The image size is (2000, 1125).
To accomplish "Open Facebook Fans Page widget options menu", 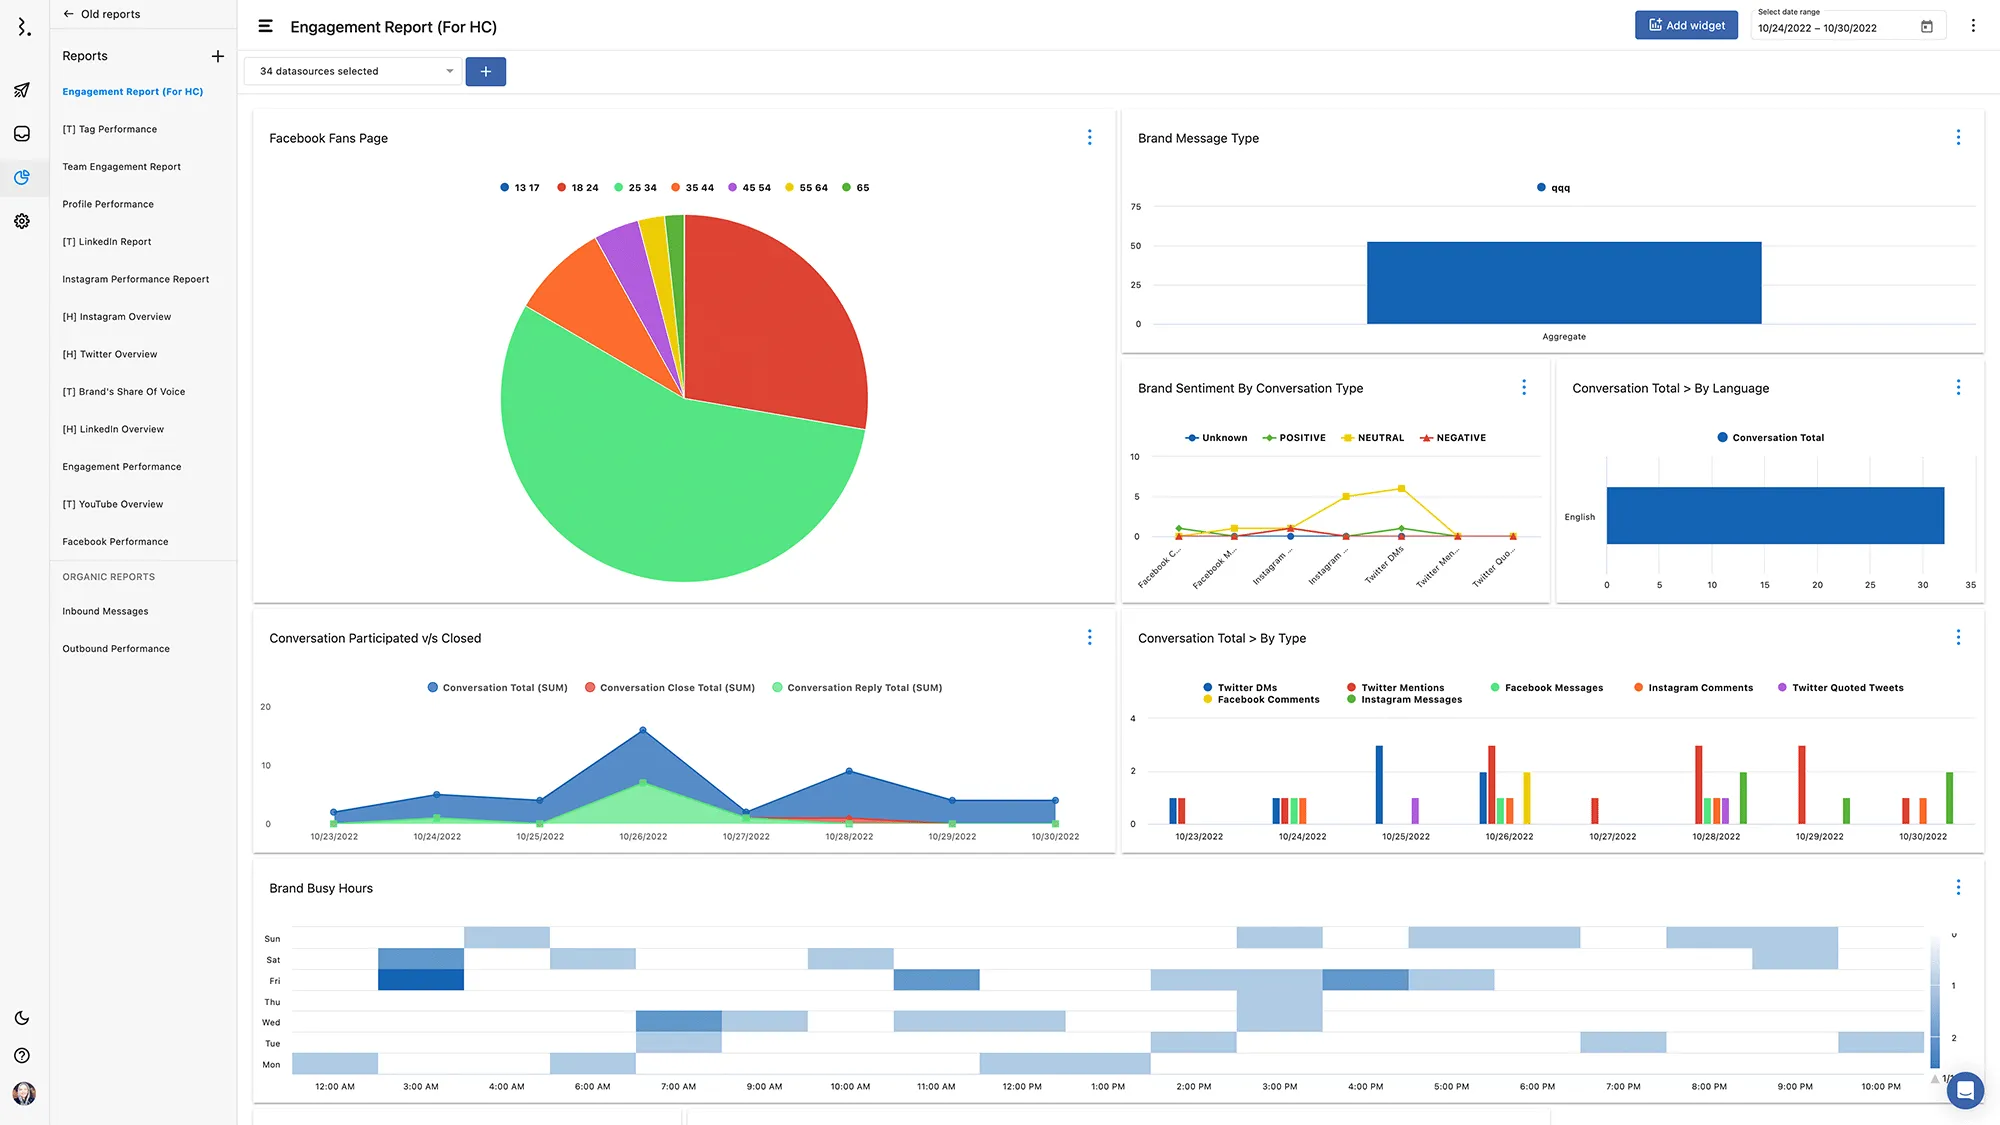I will point(1090,138).
